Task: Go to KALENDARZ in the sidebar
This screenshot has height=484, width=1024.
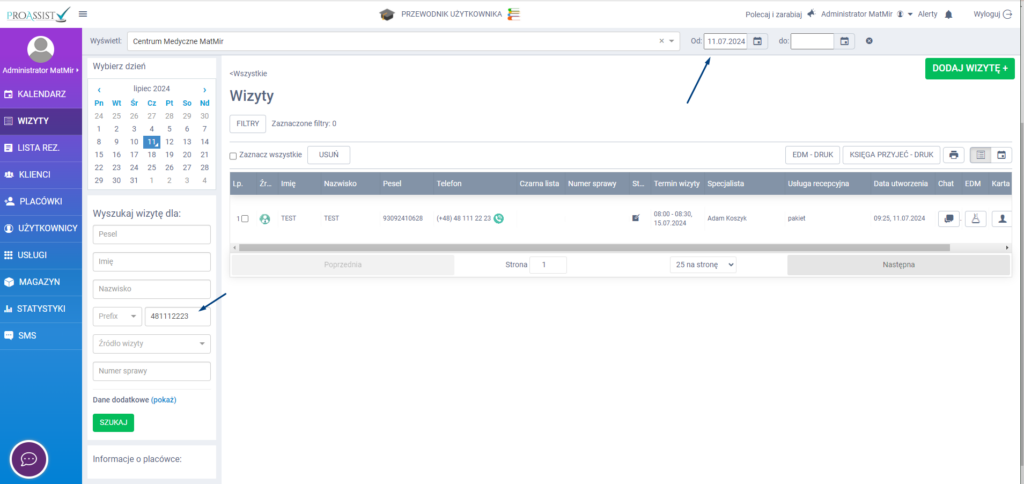Action: pos(41,94)
